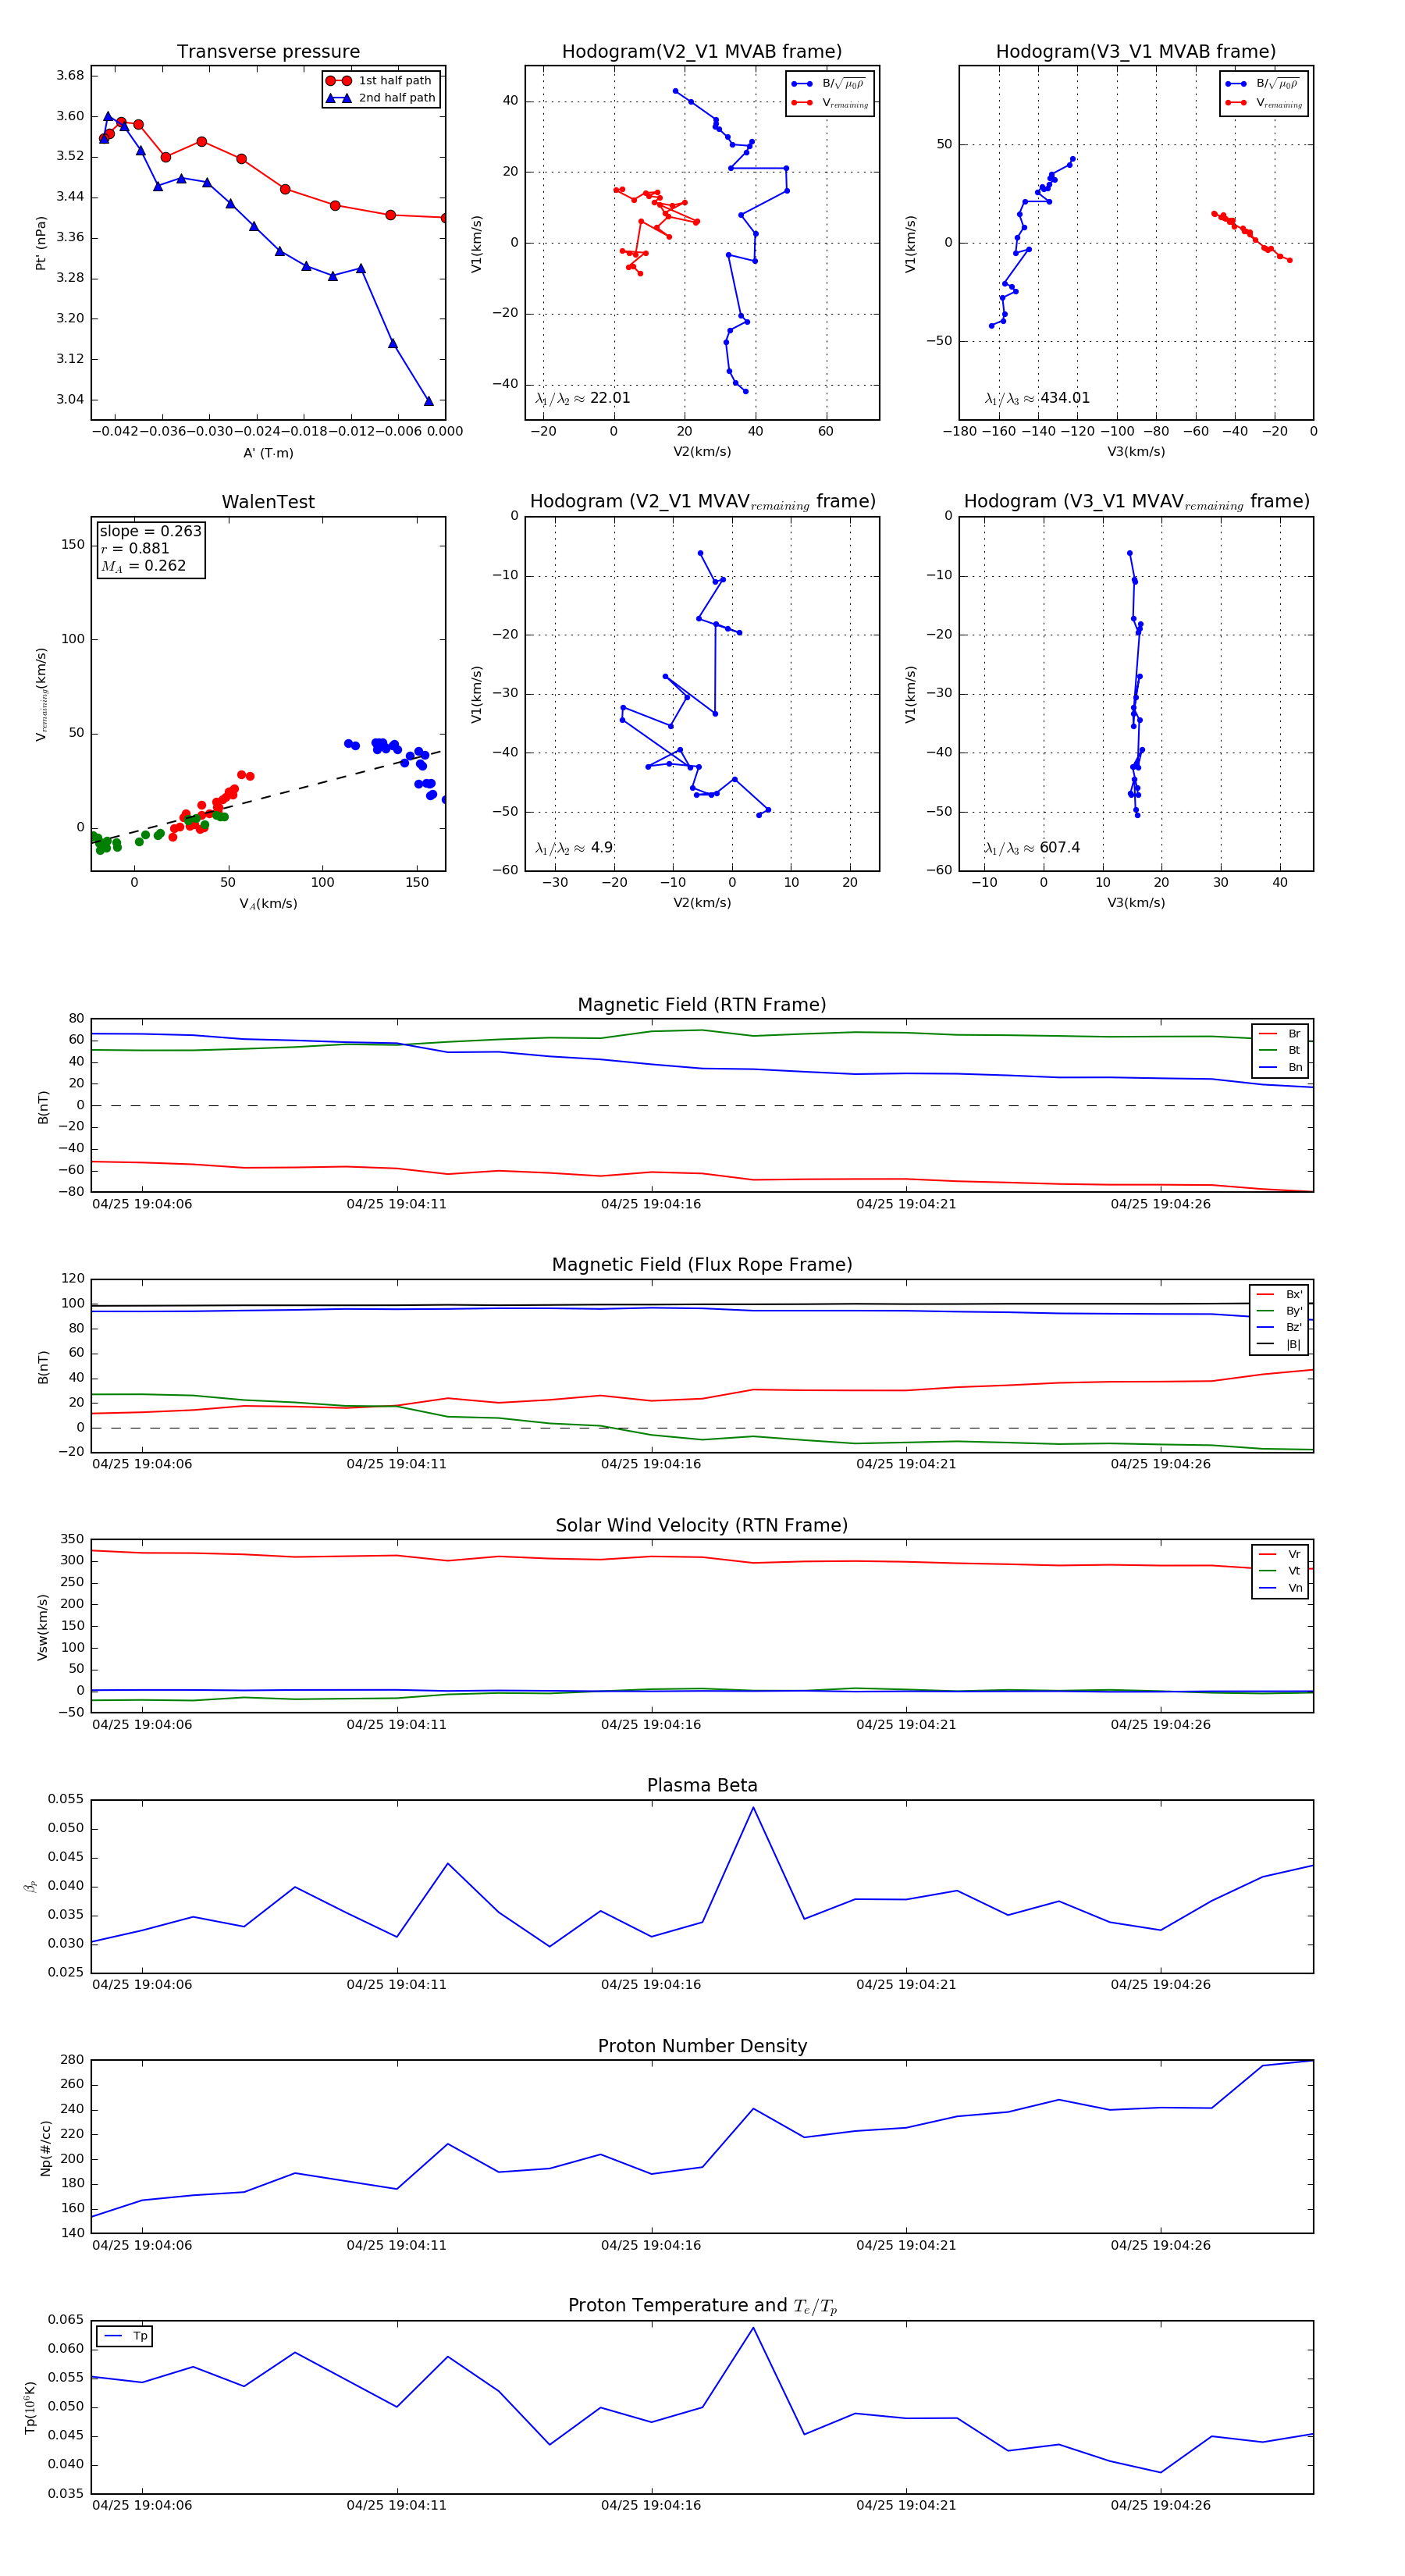The image size is (1405, 2576).
Task: Click the "Tp(10^6K)" y-axis label
Action: click(x=30, y=2407)
